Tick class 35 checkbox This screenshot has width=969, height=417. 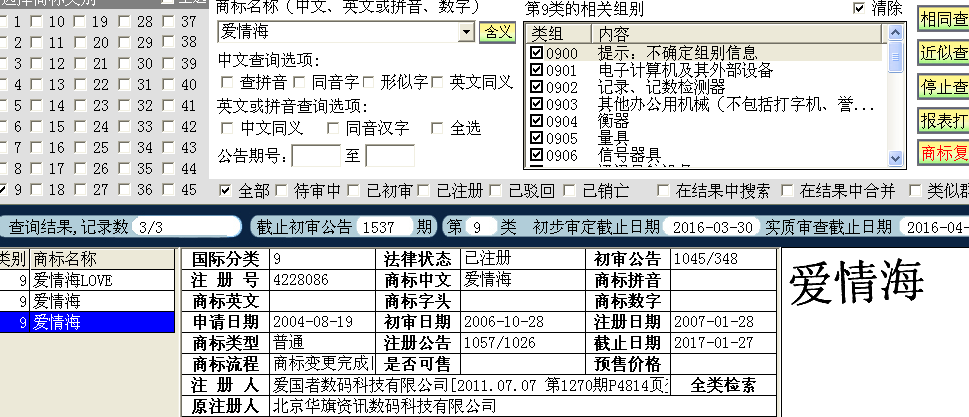pos(124,169)
